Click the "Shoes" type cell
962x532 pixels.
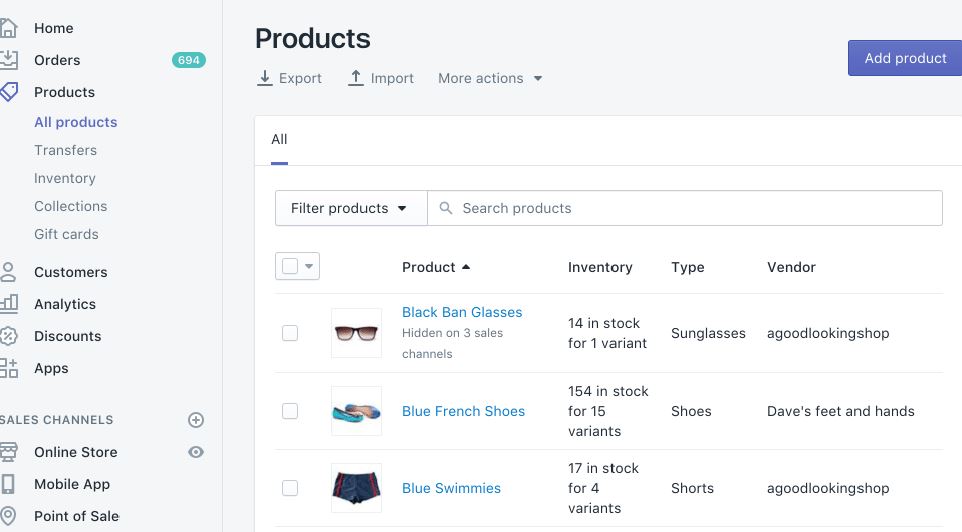691,411
